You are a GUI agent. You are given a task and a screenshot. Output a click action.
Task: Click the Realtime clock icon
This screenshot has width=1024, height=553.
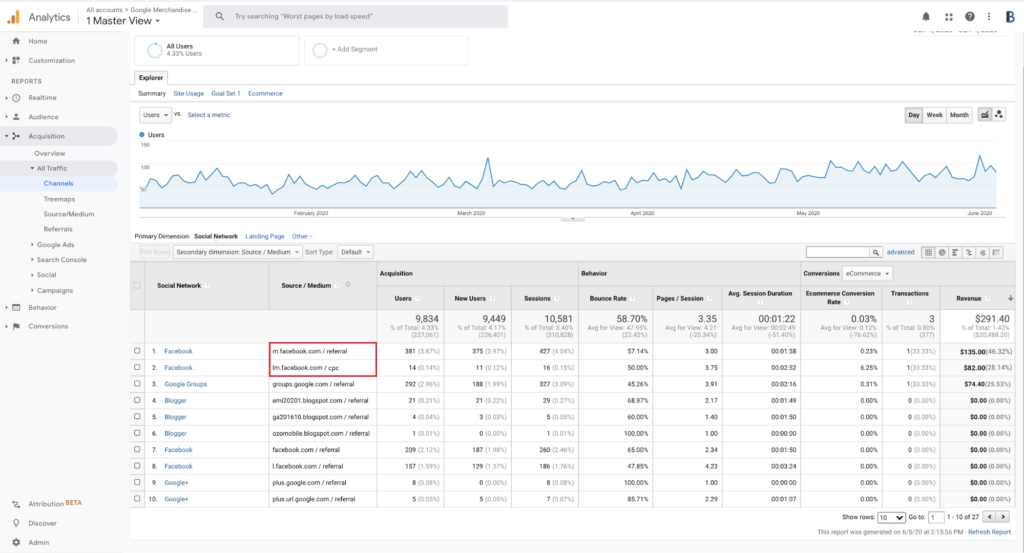point(16,97)
